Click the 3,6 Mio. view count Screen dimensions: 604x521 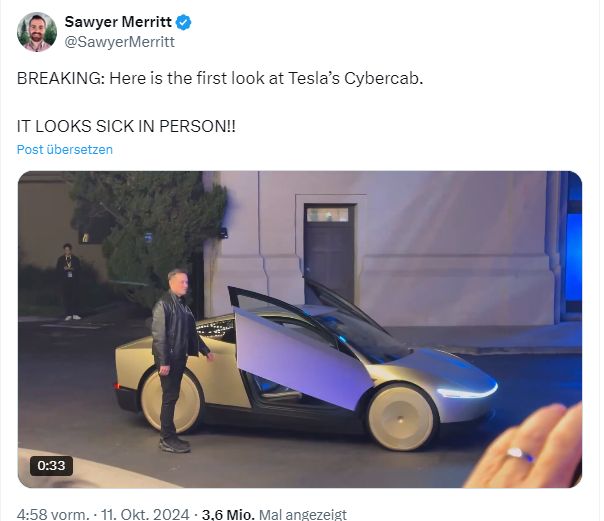(x=228, y=514)
